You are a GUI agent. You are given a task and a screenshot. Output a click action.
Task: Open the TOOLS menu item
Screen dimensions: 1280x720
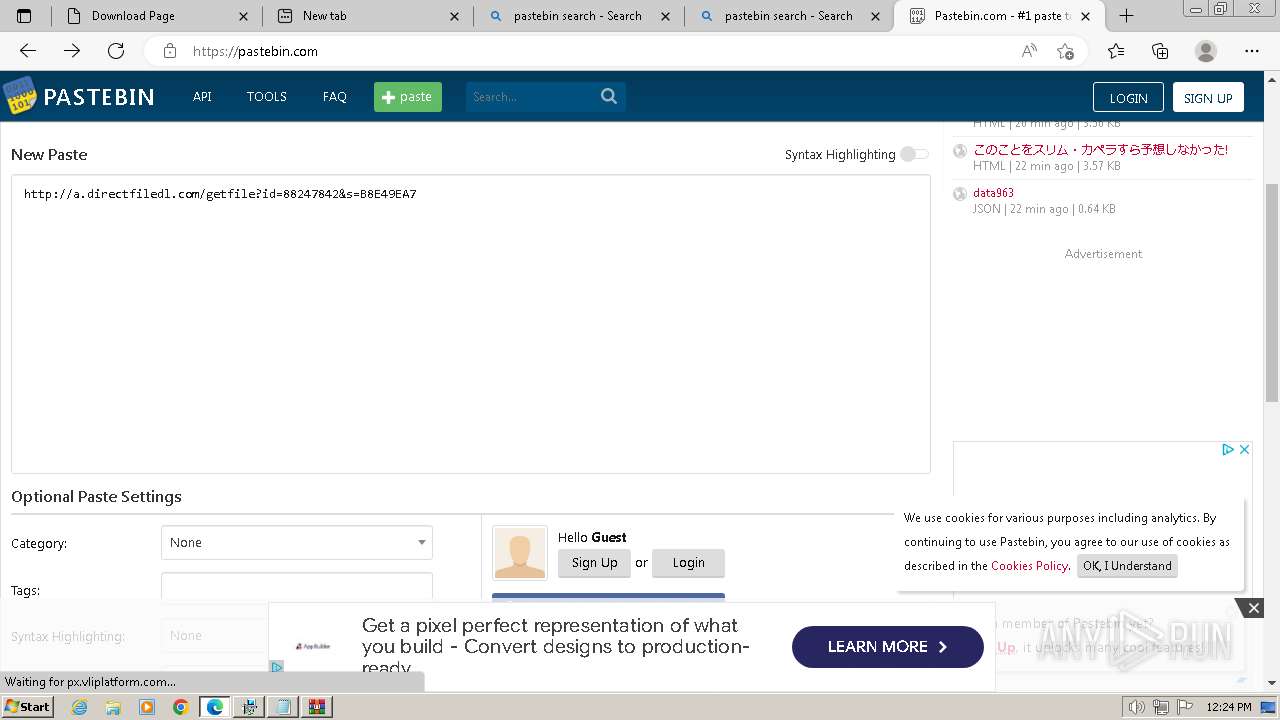pos(267,97)
